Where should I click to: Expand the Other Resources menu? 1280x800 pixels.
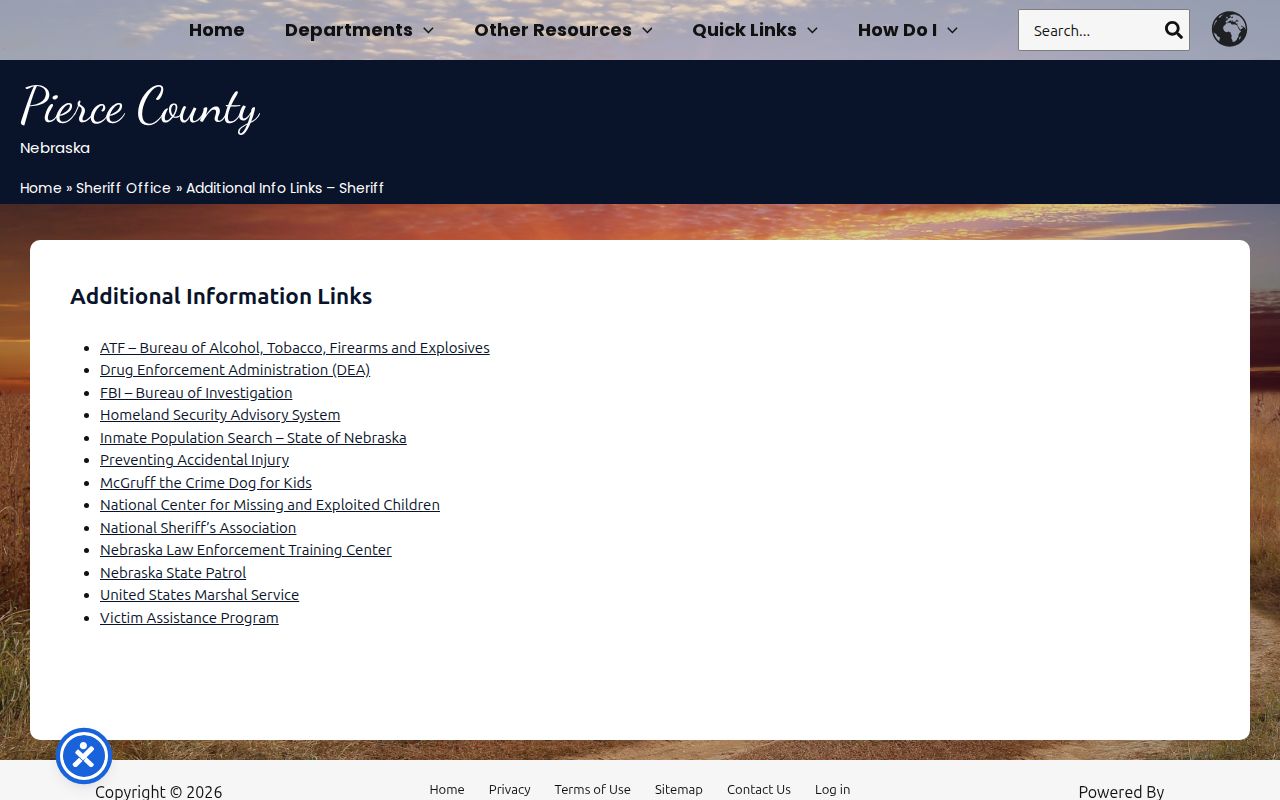click(x=563, y=30)
